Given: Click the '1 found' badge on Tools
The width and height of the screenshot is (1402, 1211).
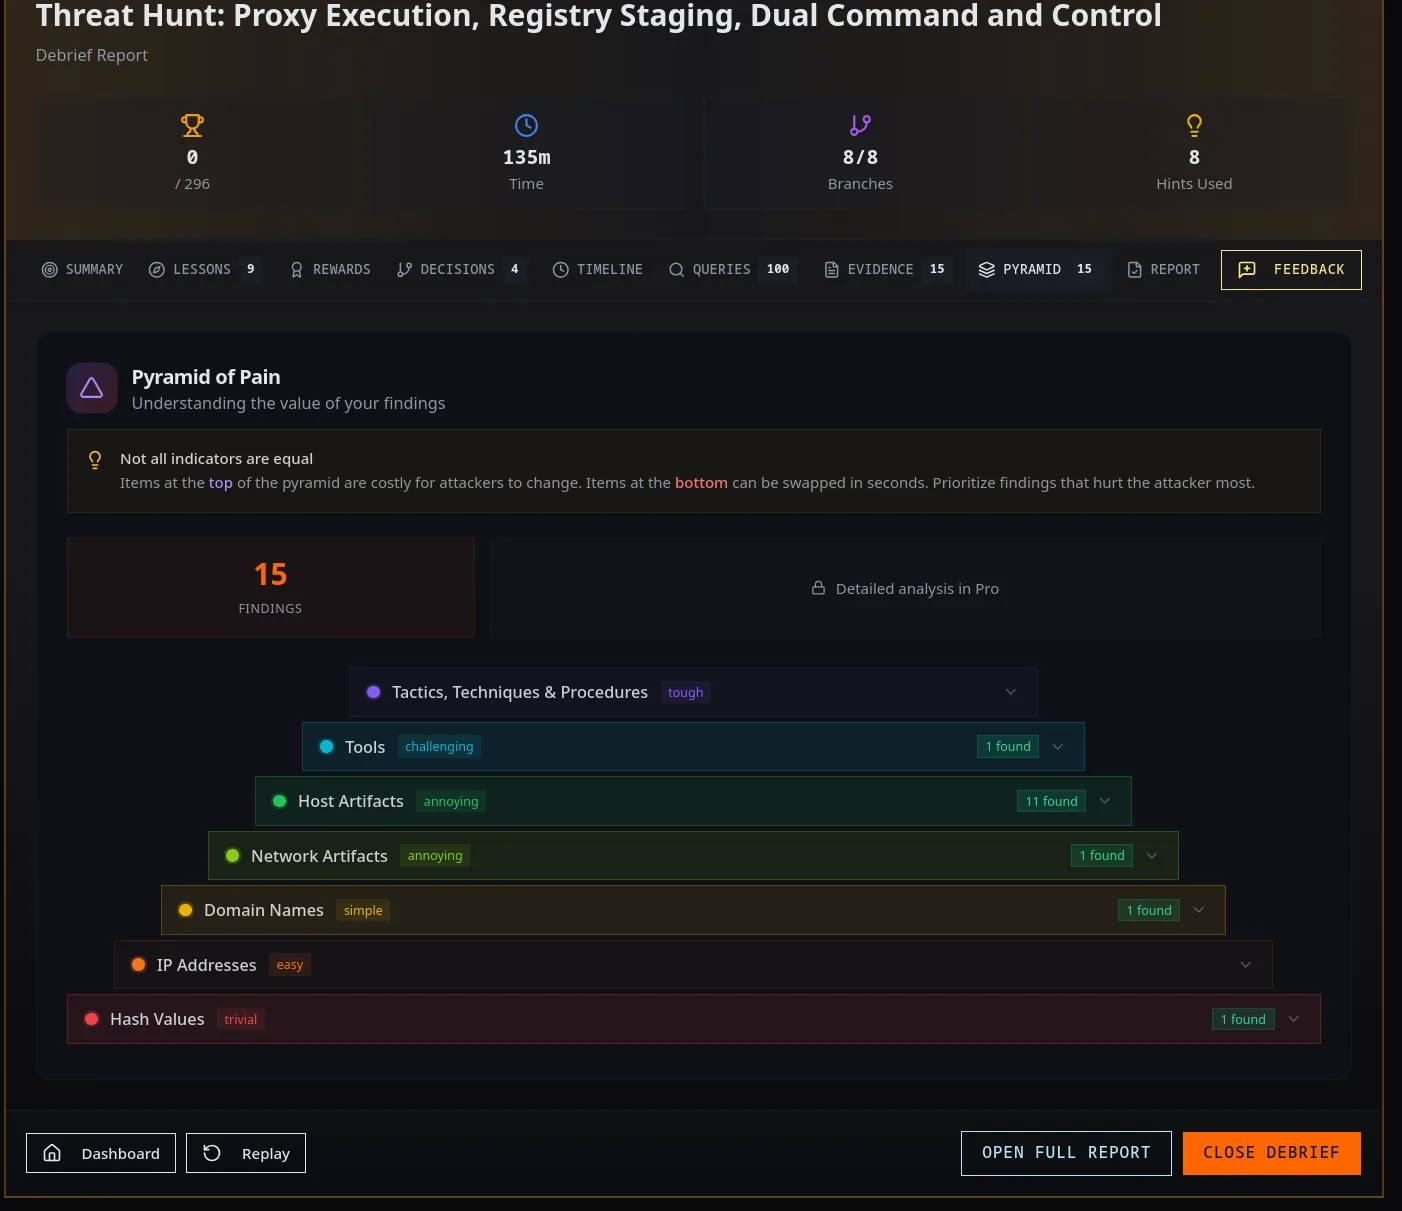Looking at the screenshot, I should 1008,747.
